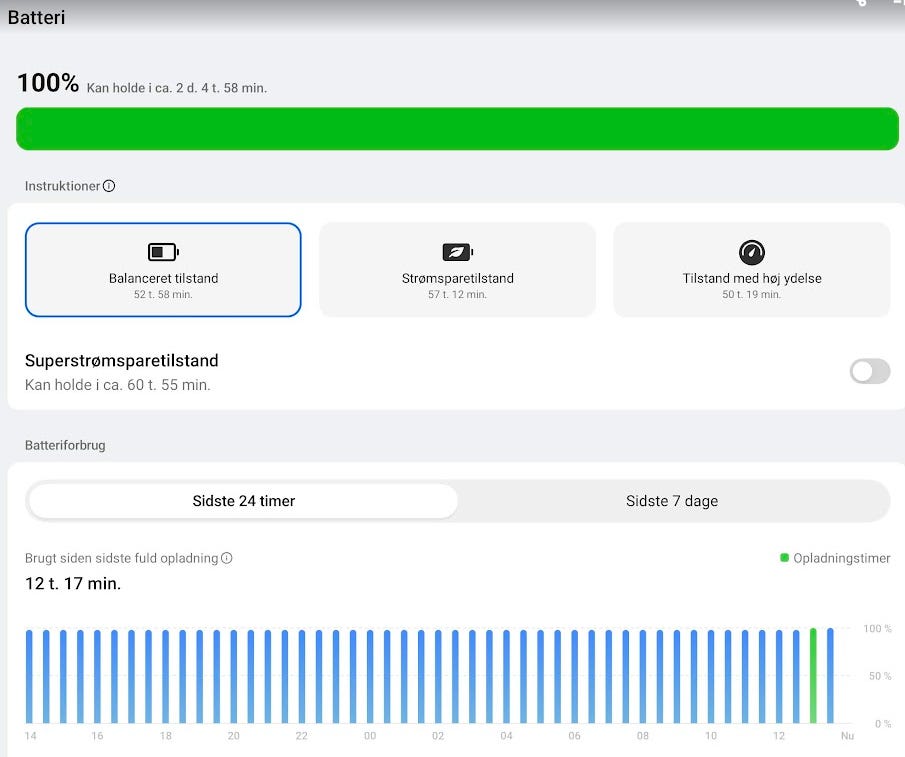Screen dimensions: 905x757
Task: Click the '50 %' chart axis label
Action: pos(880,676)
